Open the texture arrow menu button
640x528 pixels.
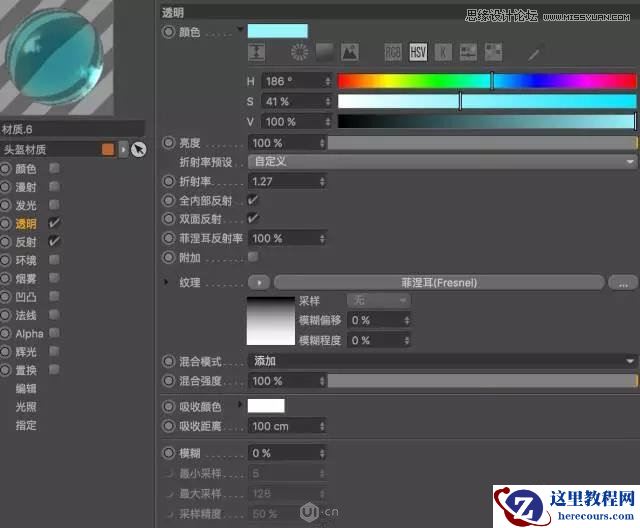pos(259,282)
